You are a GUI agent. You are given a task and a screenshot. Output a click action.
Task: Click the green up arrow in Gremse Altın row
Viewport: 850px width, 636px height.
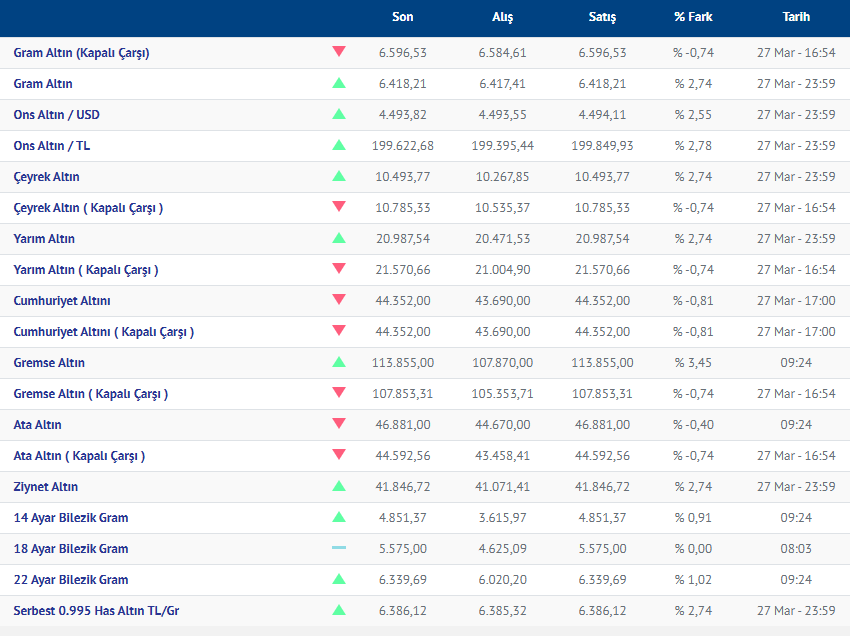[339, 362]
